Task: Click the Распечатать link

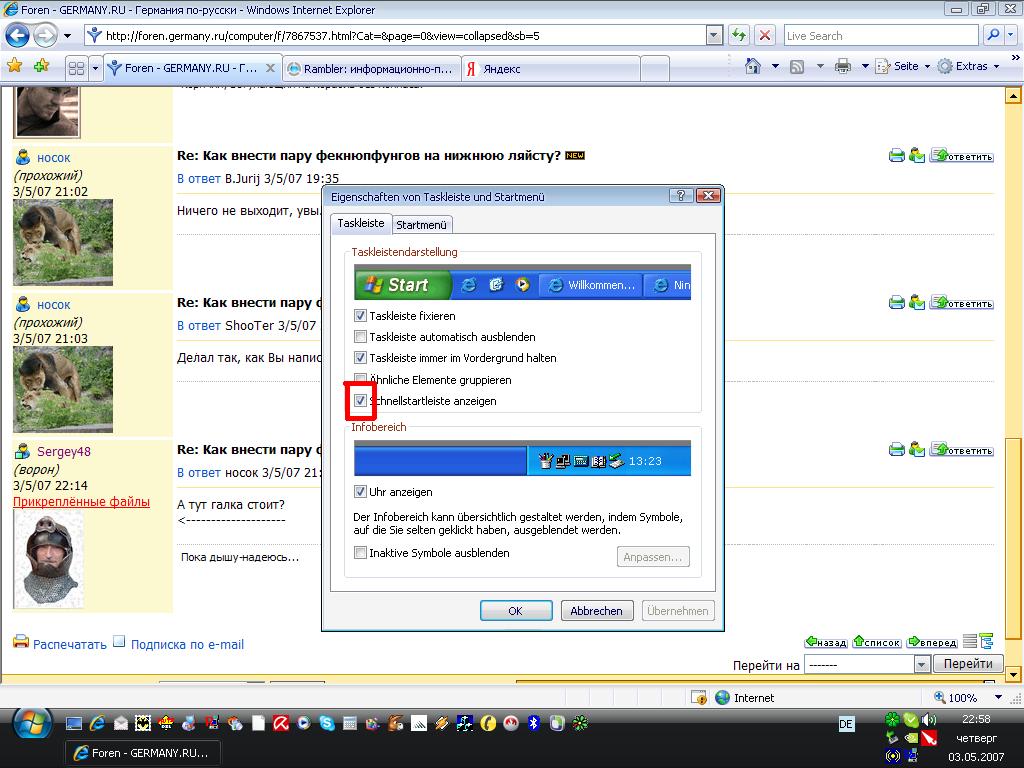Action: coord(69,644)
